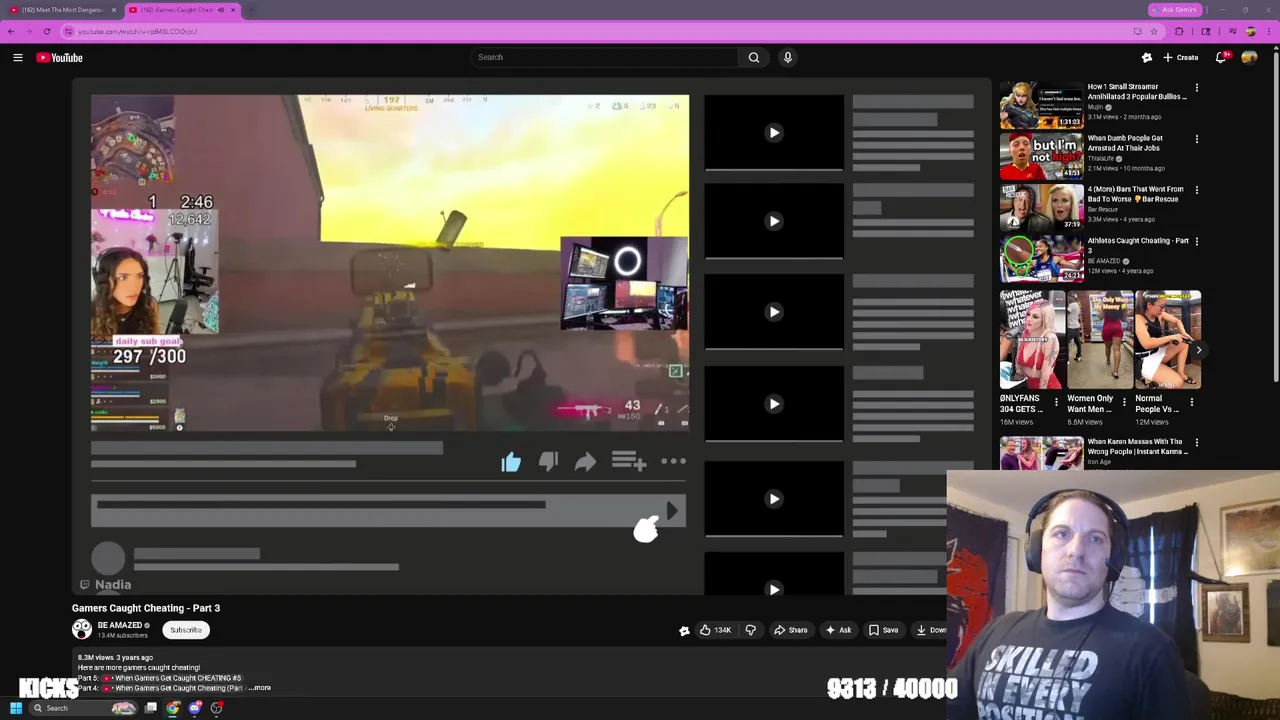Click the add-to-playlist icon under the skeleton video
The width and height of the screenshot is (1280, 720).
tap(629, 461)
